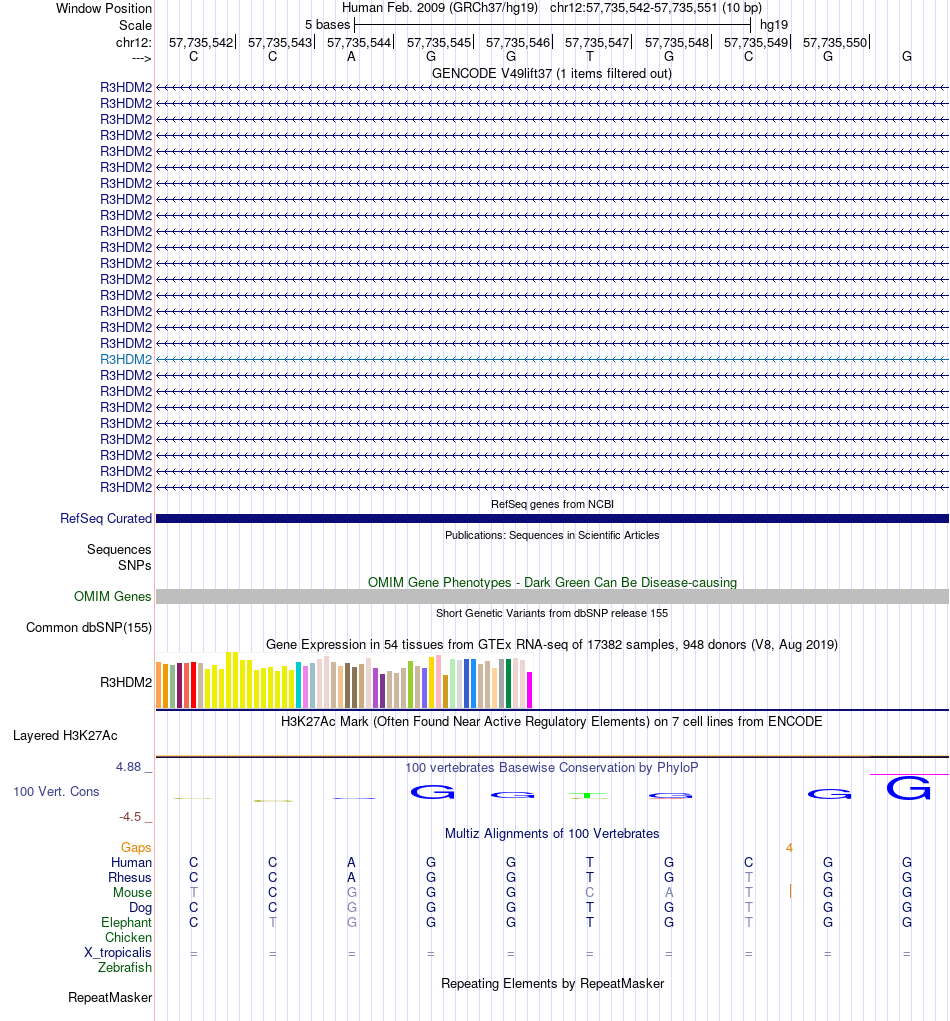Click the R3HDM2 label beside the GTEx chart
Viewport: 950px width, 1021px height.
[x=126, y=682]
